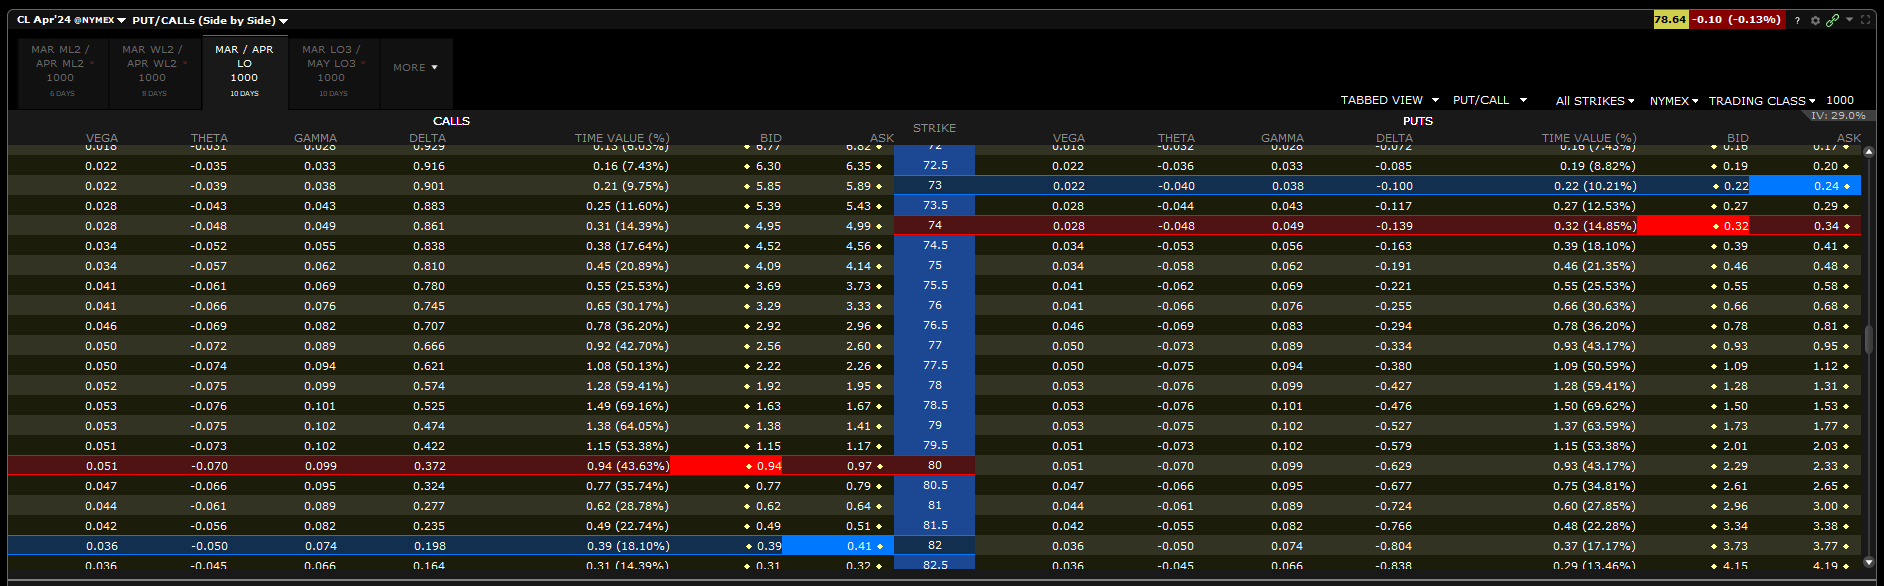Viewport: 1884px width, 586px height.
Task: Switch to MAR WL2 / APR WL2 tab
Action: click(152, 72)
